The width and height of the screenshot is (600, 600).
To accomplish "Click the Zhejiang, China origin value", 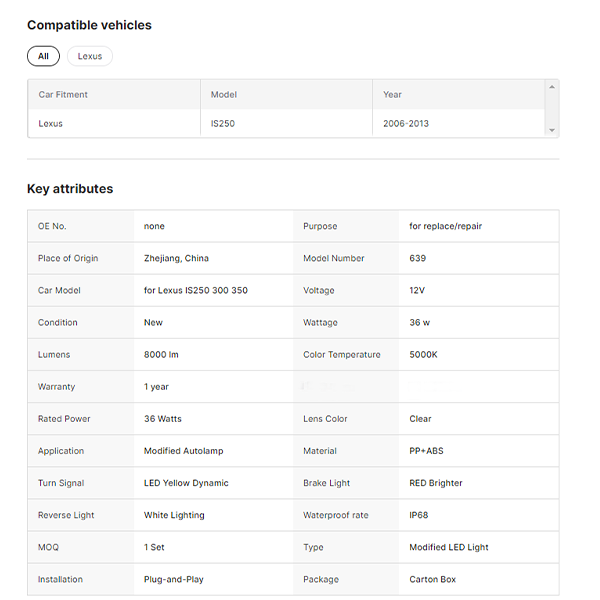I will [176, 258].
